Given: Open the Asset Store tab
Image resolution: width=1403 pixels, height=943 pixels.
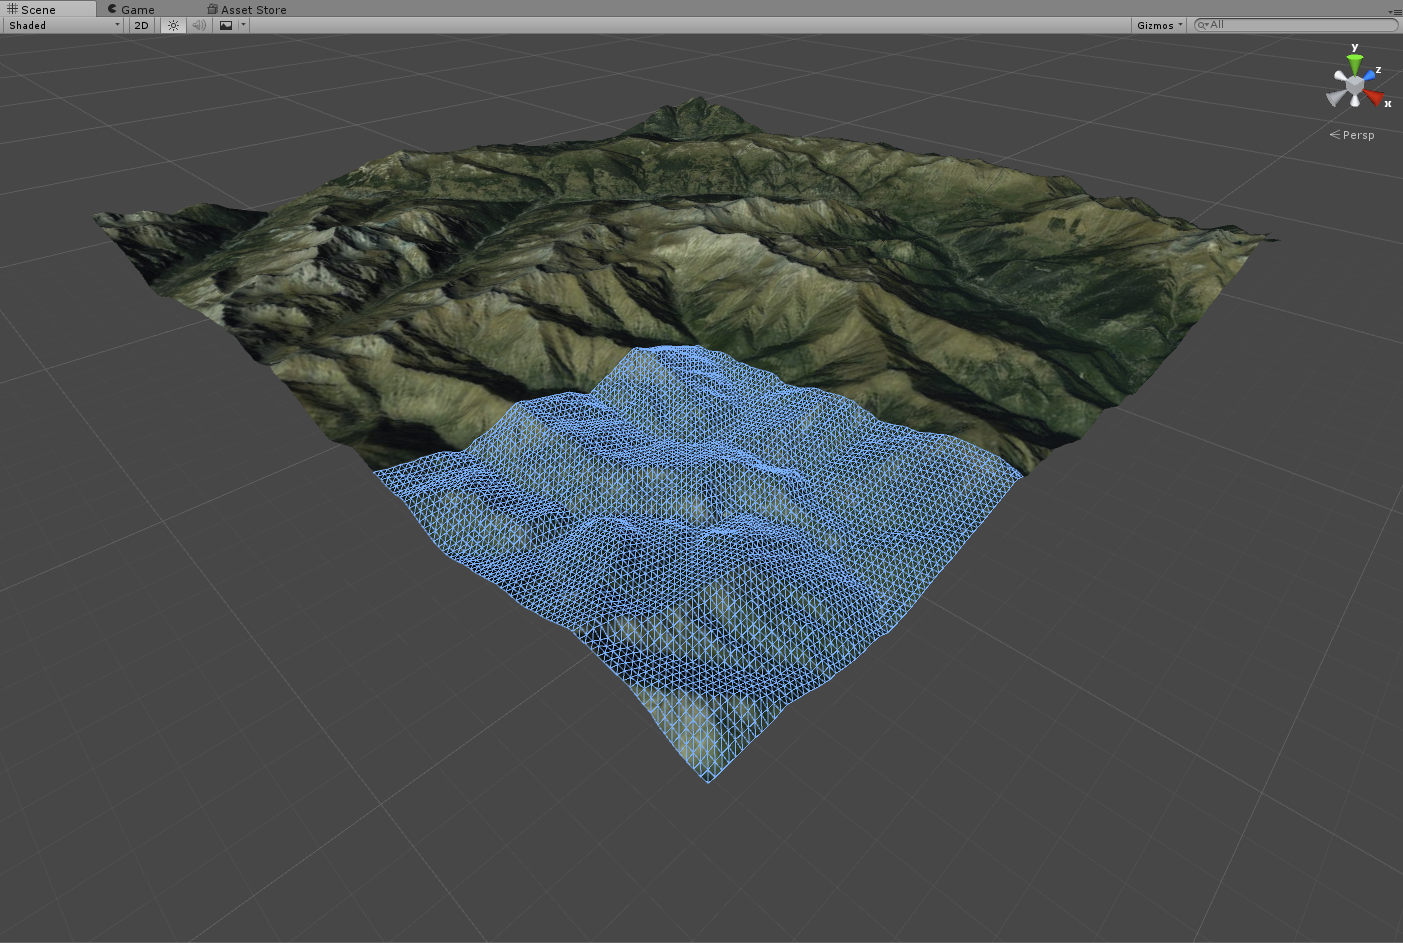Looking at the screenshot, I should tap(247, 9).
